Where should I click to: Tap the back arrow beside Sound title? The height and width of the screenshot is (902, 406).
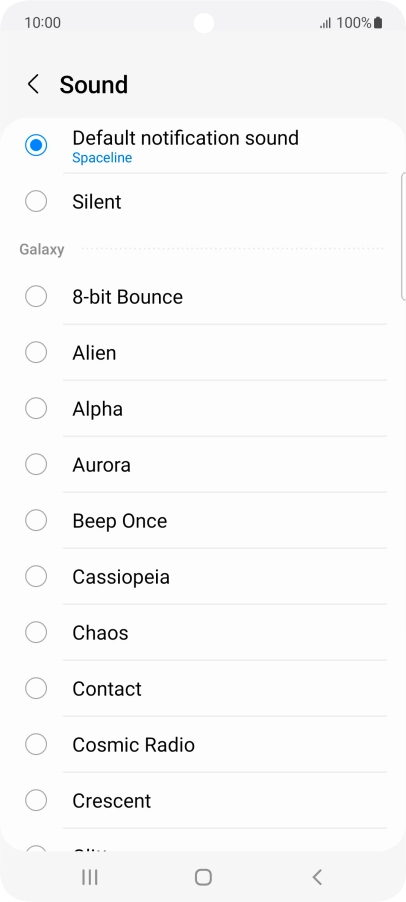33,84
